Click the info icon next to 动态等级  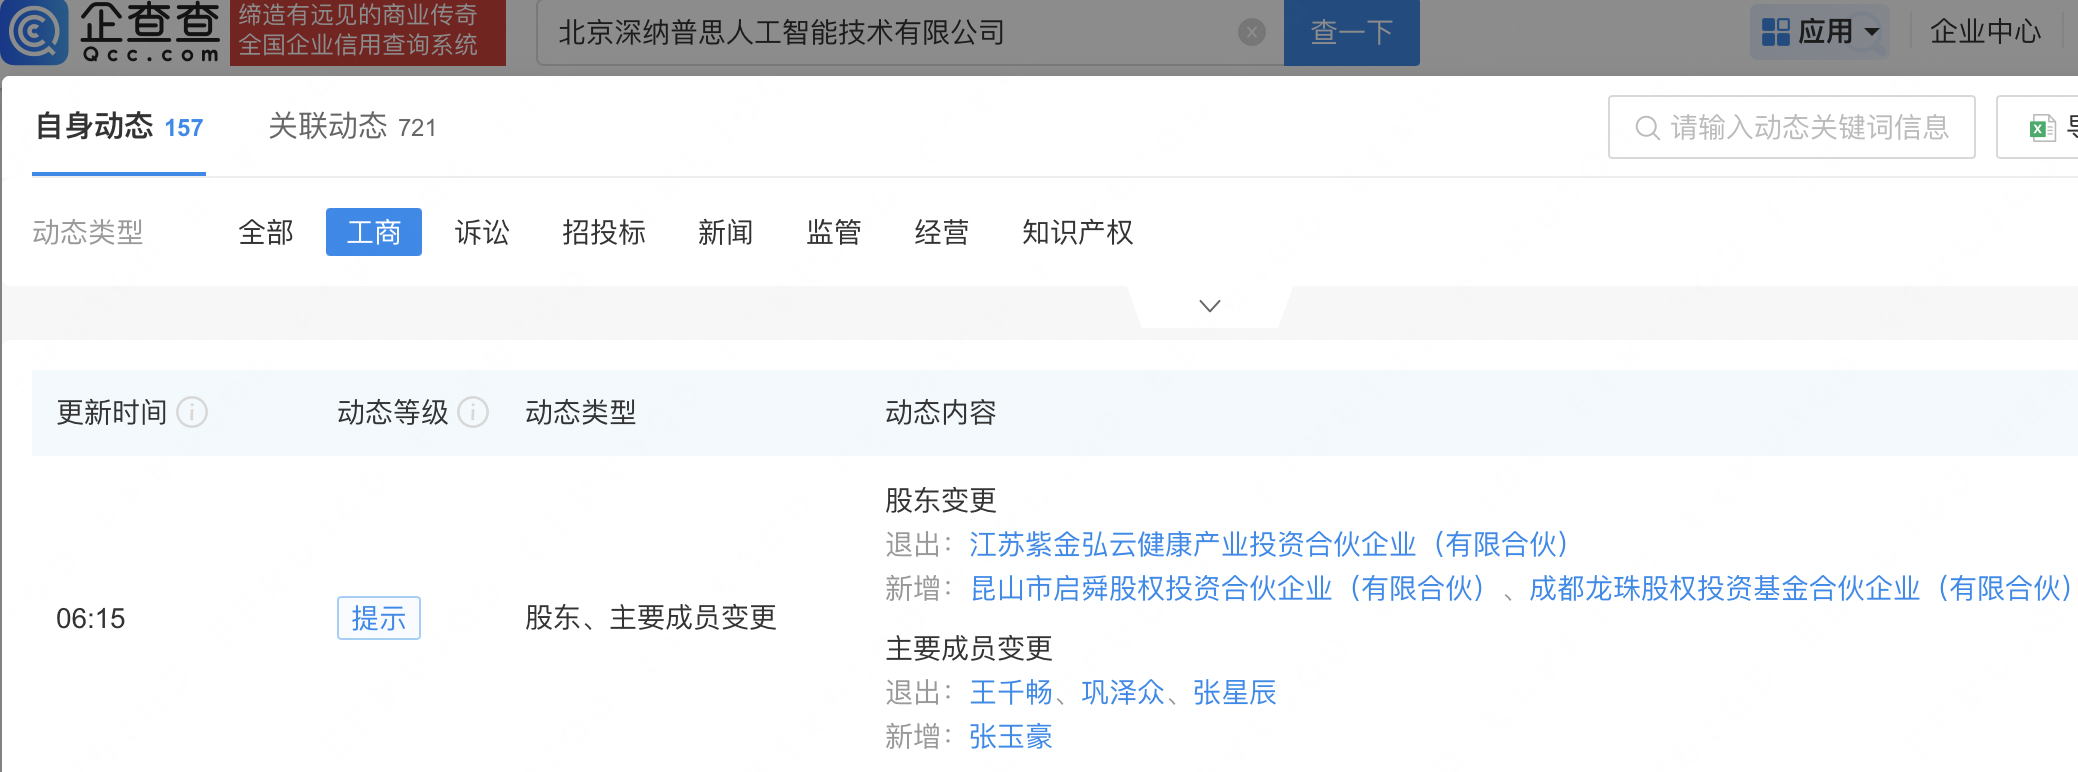[473, 412]
